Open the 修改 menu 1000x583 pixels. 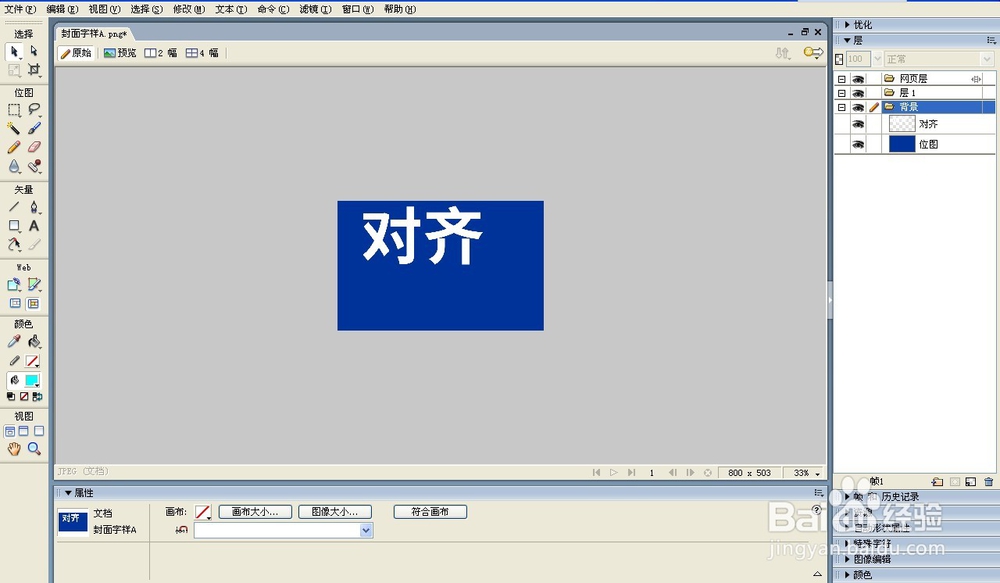(189, 9)
